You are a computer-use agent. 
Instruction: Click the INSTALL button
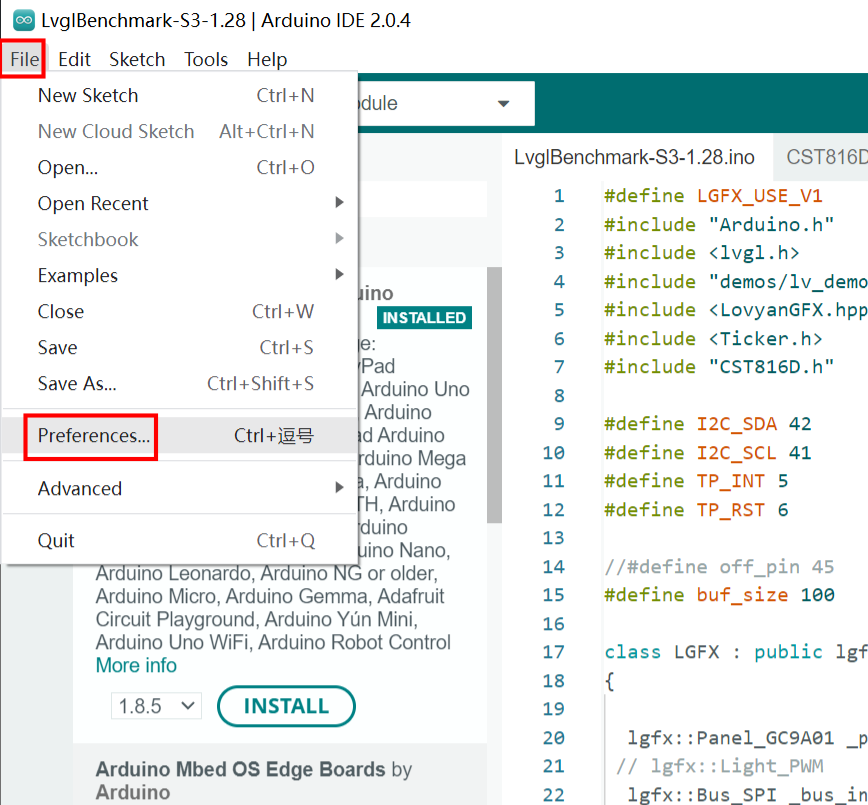tap(286, 706)
